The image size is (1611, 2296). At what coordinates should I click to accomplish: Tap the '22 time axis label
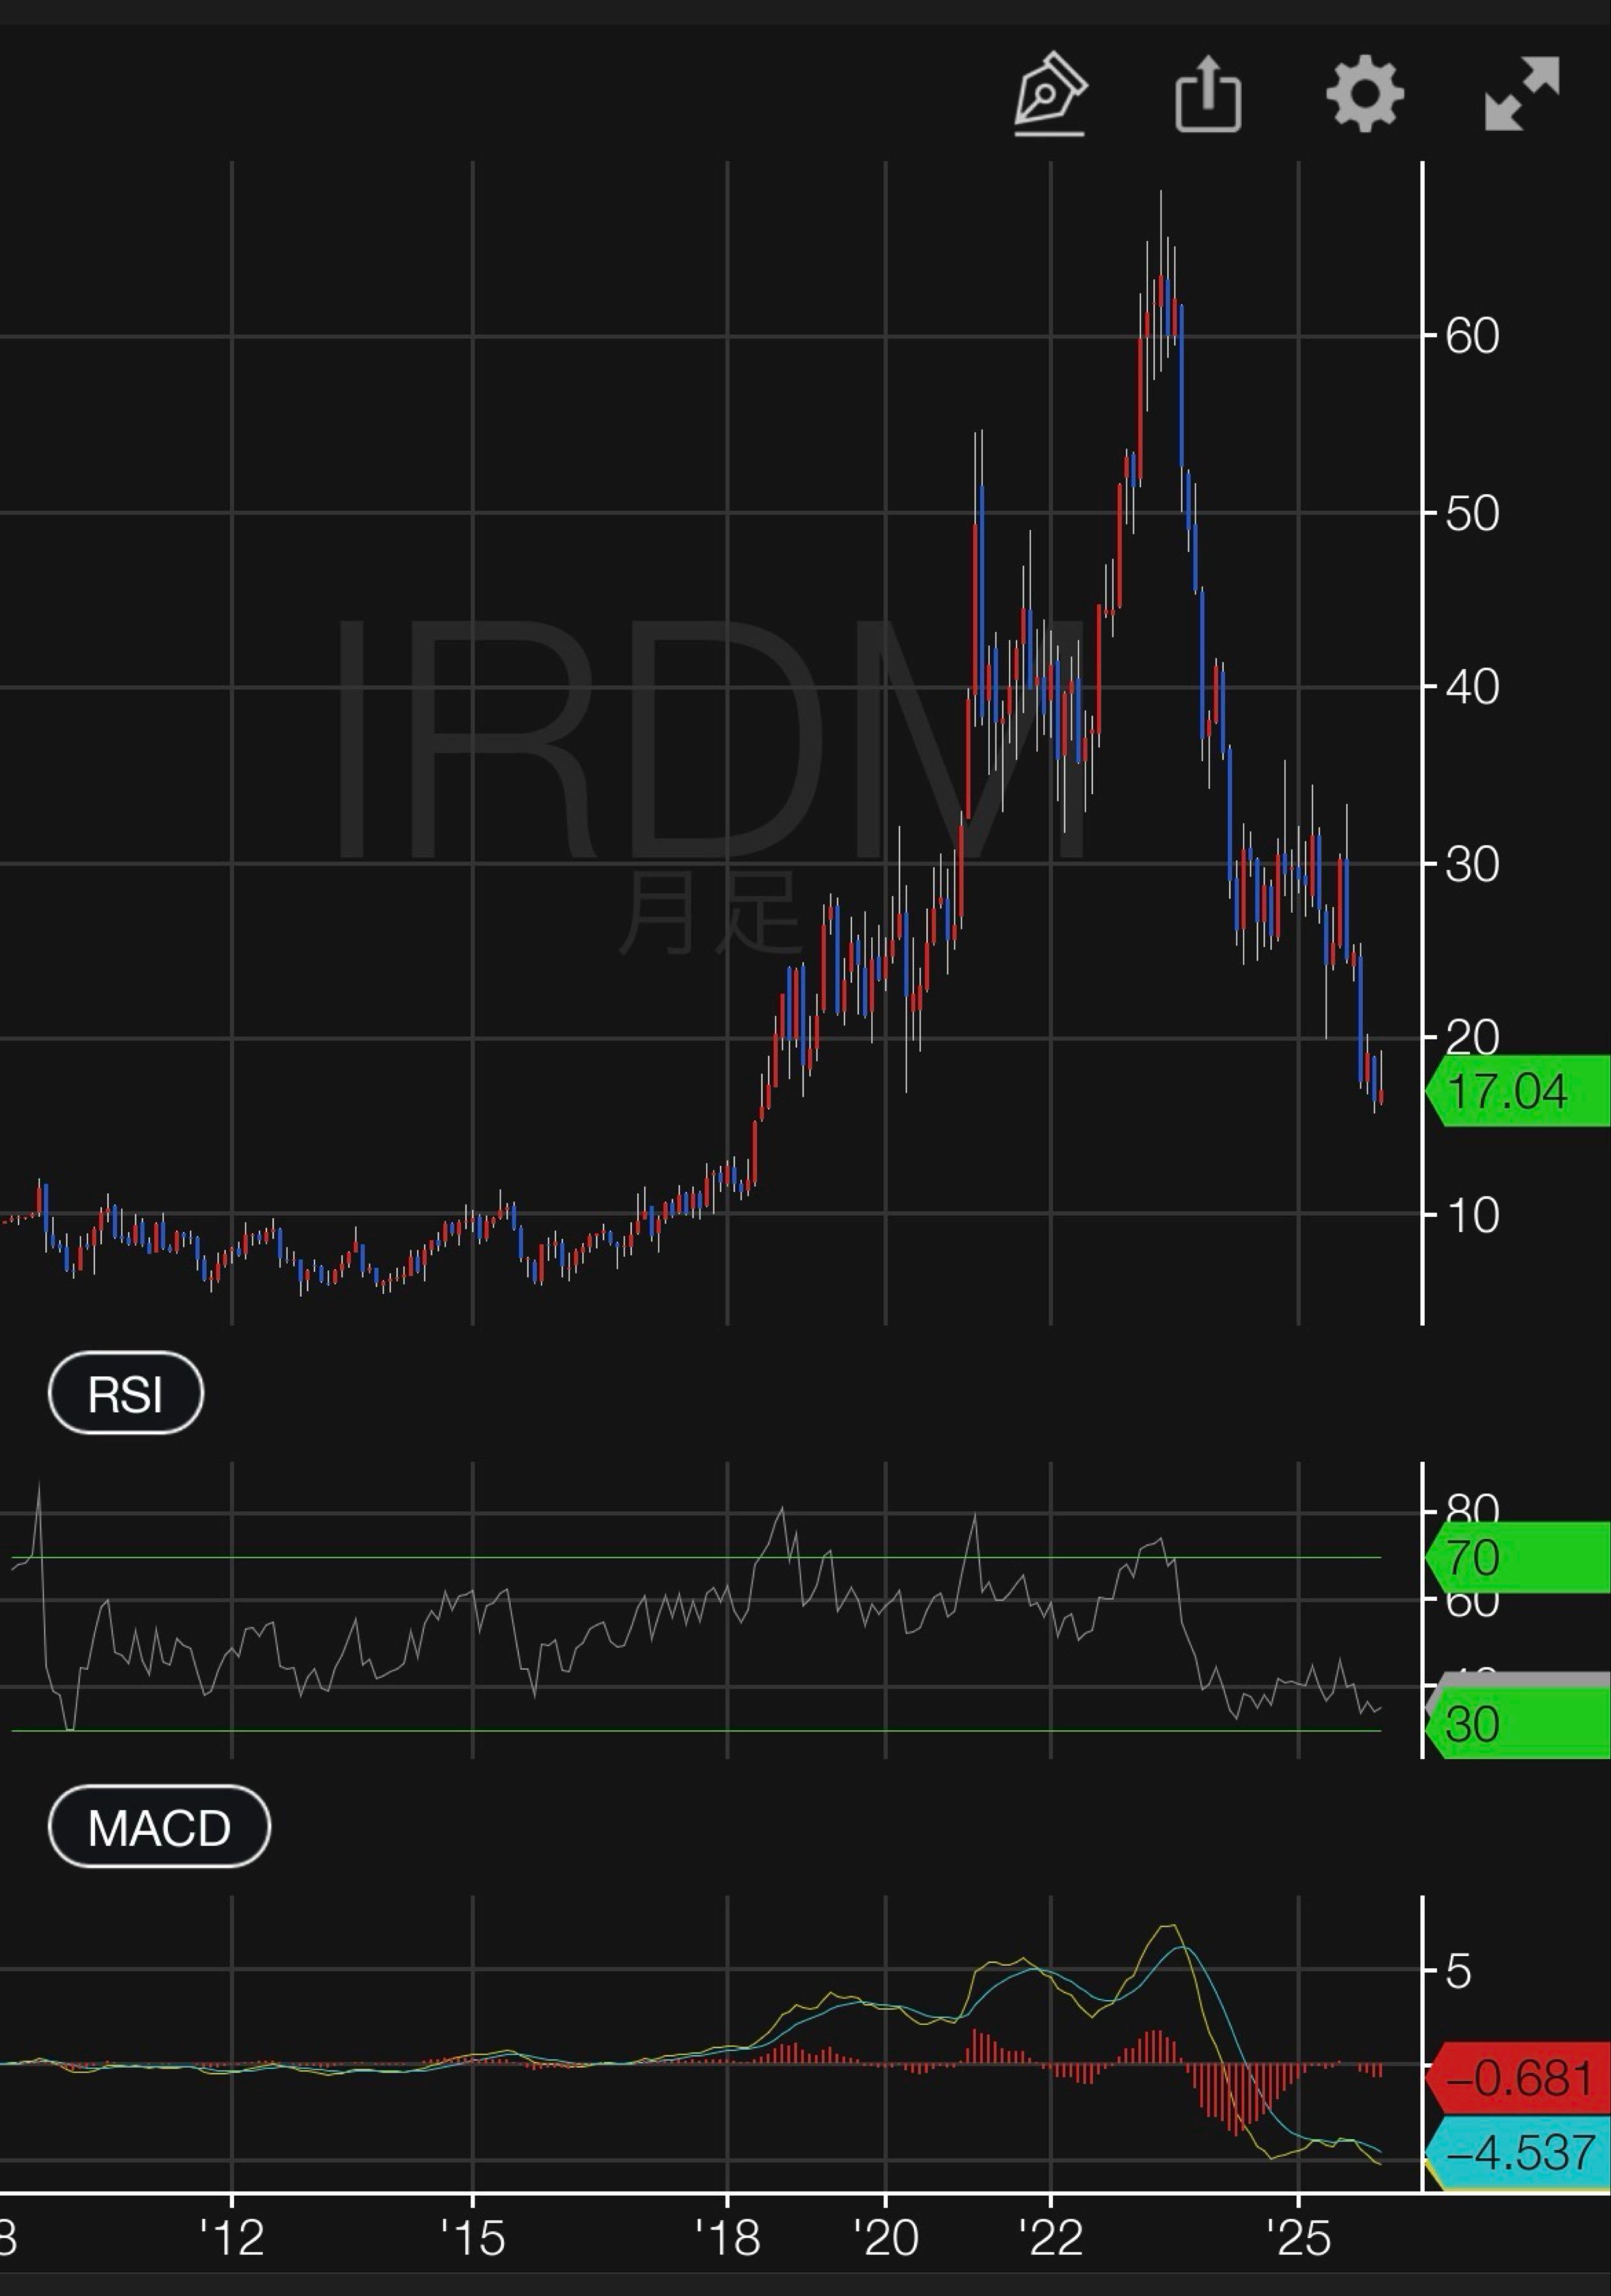pos(1051,2238)
